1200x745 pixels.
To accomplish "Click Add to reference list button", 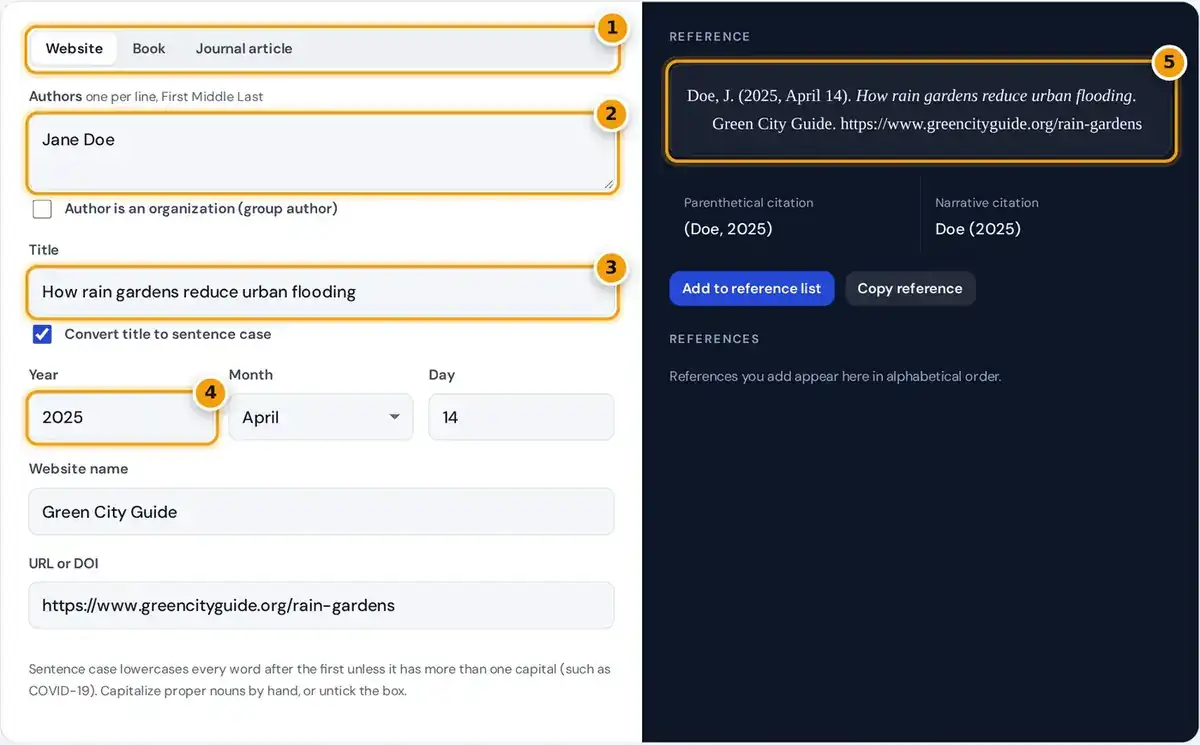I will 752,288.
